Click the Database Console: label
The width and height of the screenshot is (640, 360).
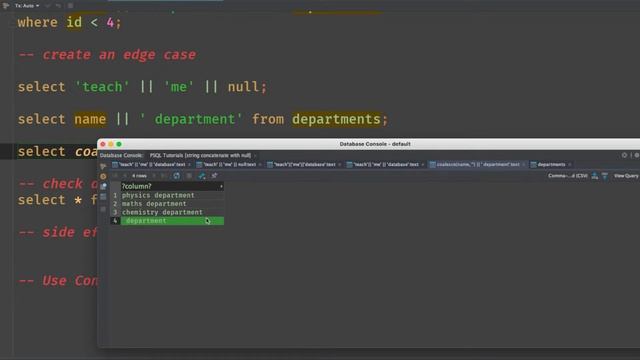point(122,155)
